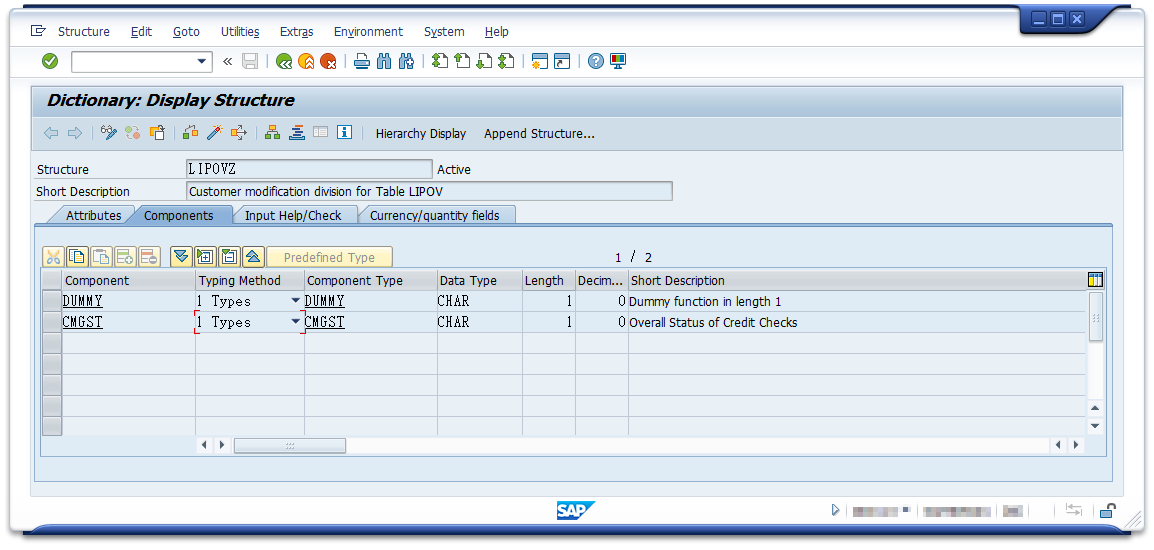This screenshot has width=1154, height=550.
Task: Click the Display Object List hierarchy icon
Action: coord(273,133)
